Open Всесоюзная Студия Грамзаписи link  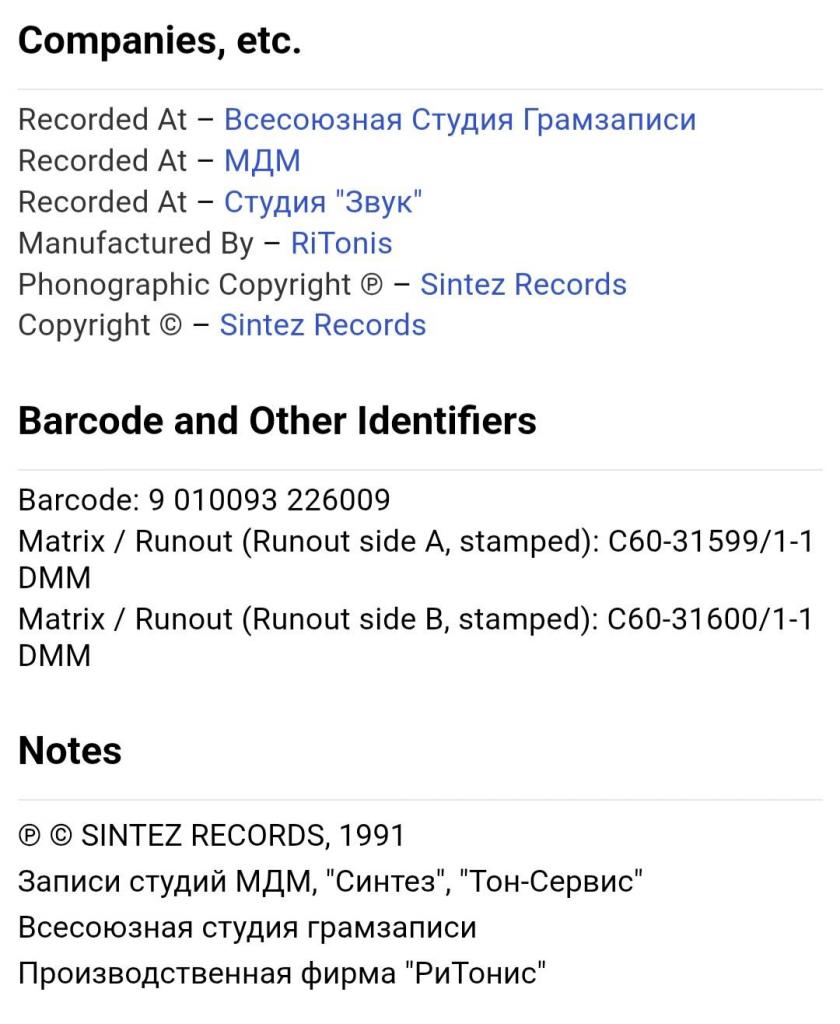click(460, 120)
